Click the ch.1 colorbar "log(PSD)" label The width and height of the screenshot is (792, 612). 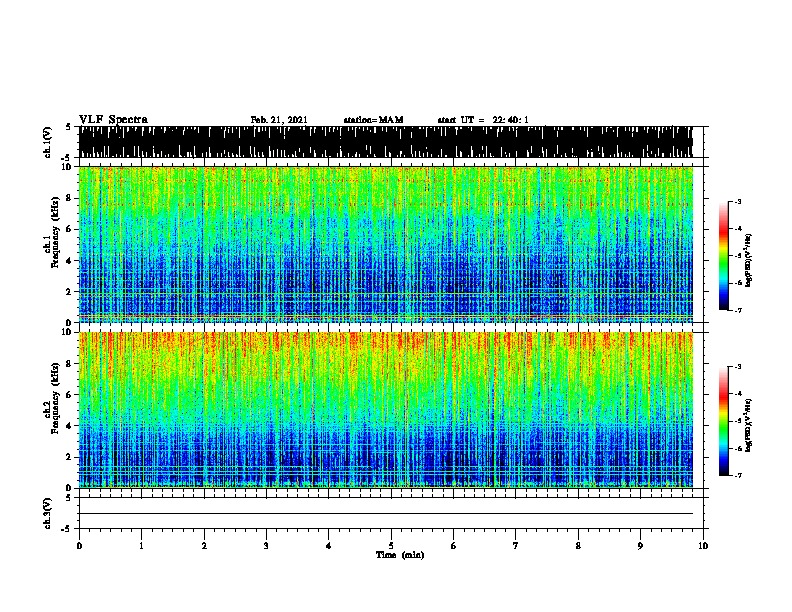(x=748, y=260)
